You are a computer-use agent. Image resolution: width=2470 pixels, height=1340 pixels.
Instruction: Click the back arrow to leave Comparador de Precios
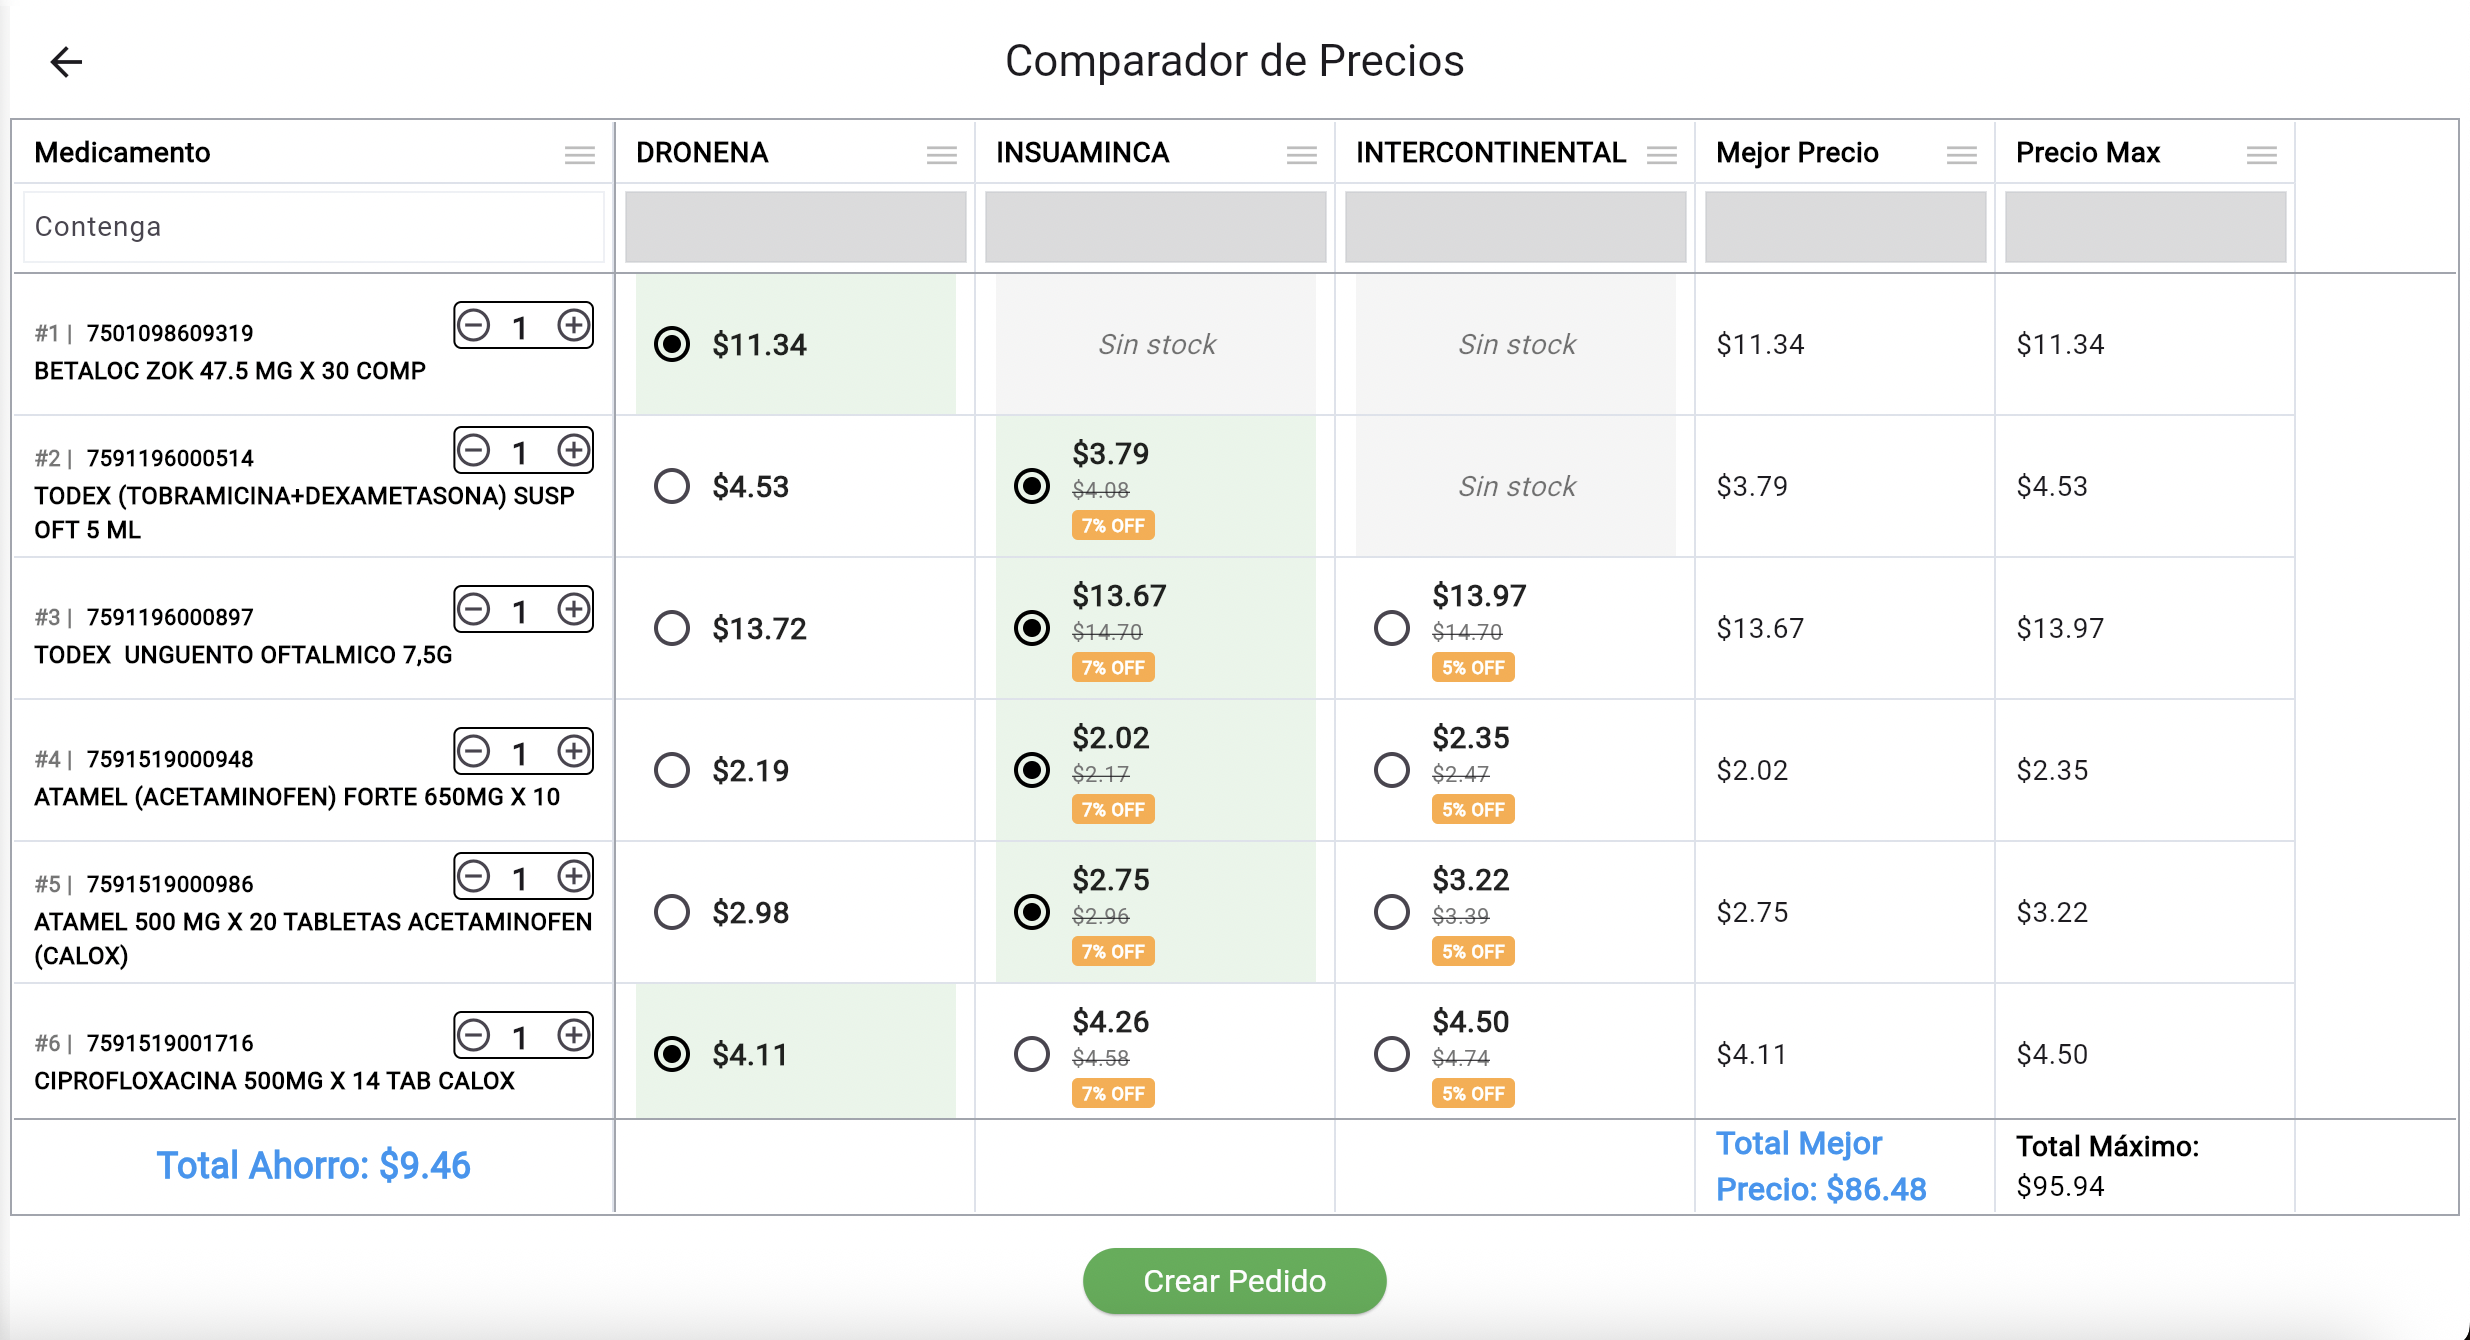(66, 62)
